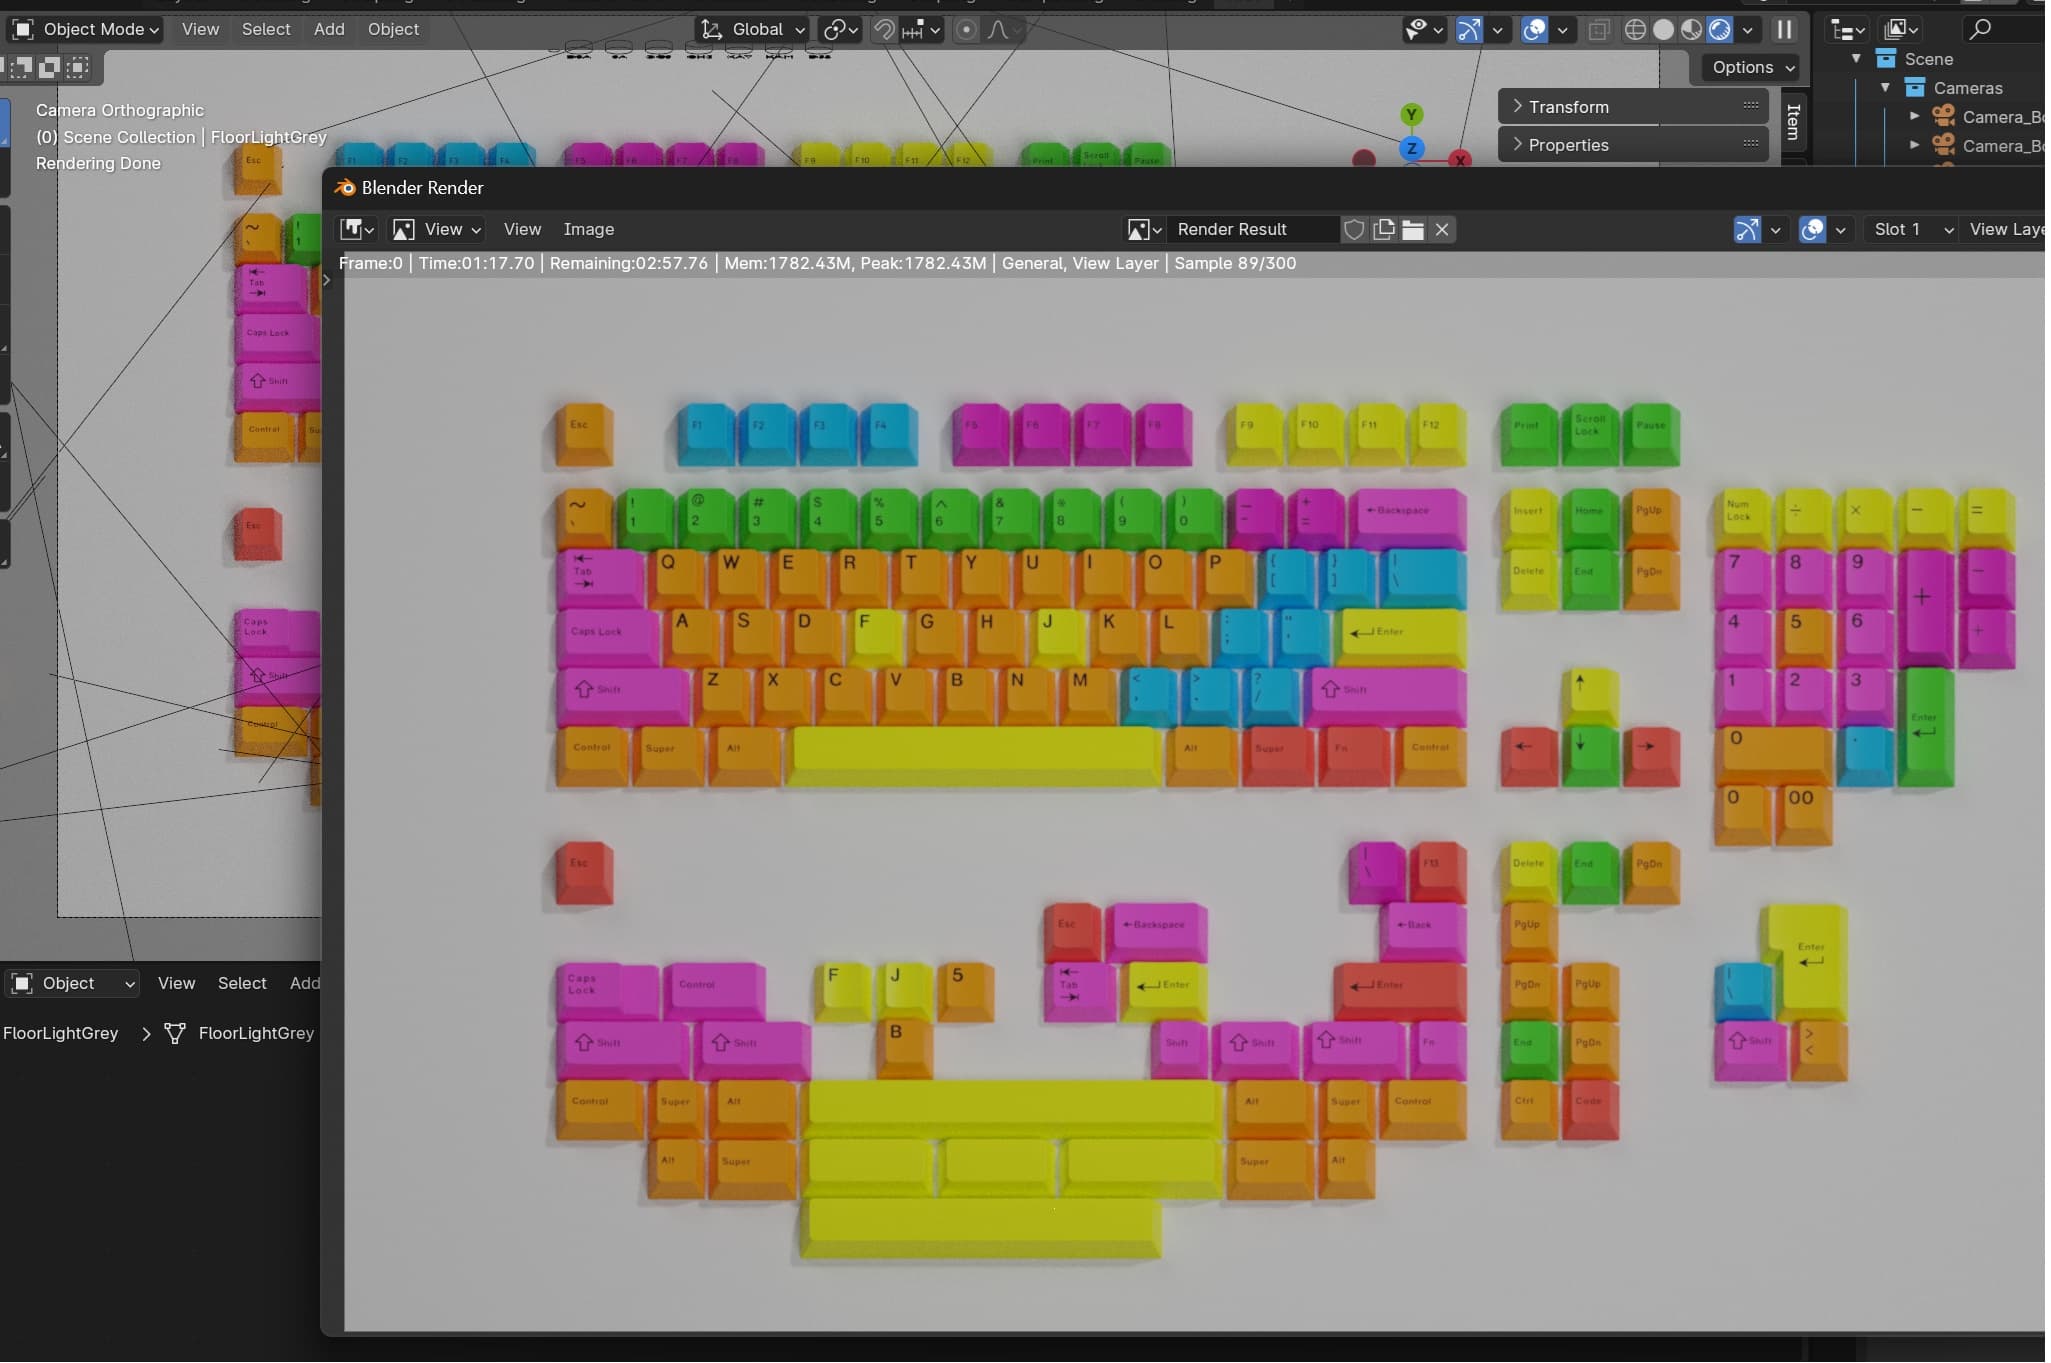This screenshot has height=1363, width=2051.
Task: Select material preview shading mode
Action: point(1691,30)
